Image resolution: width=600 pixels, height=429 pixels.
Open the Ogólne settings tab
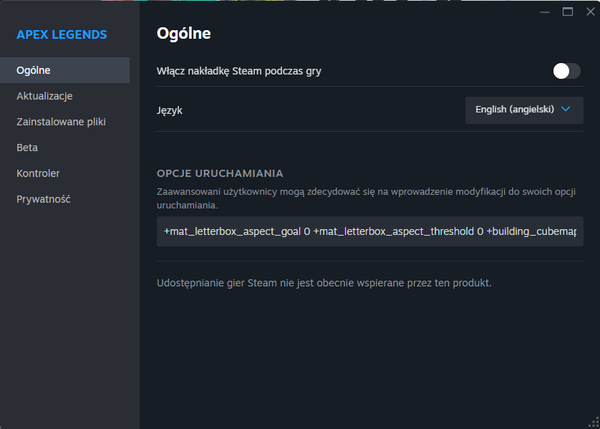pos(65,70)
